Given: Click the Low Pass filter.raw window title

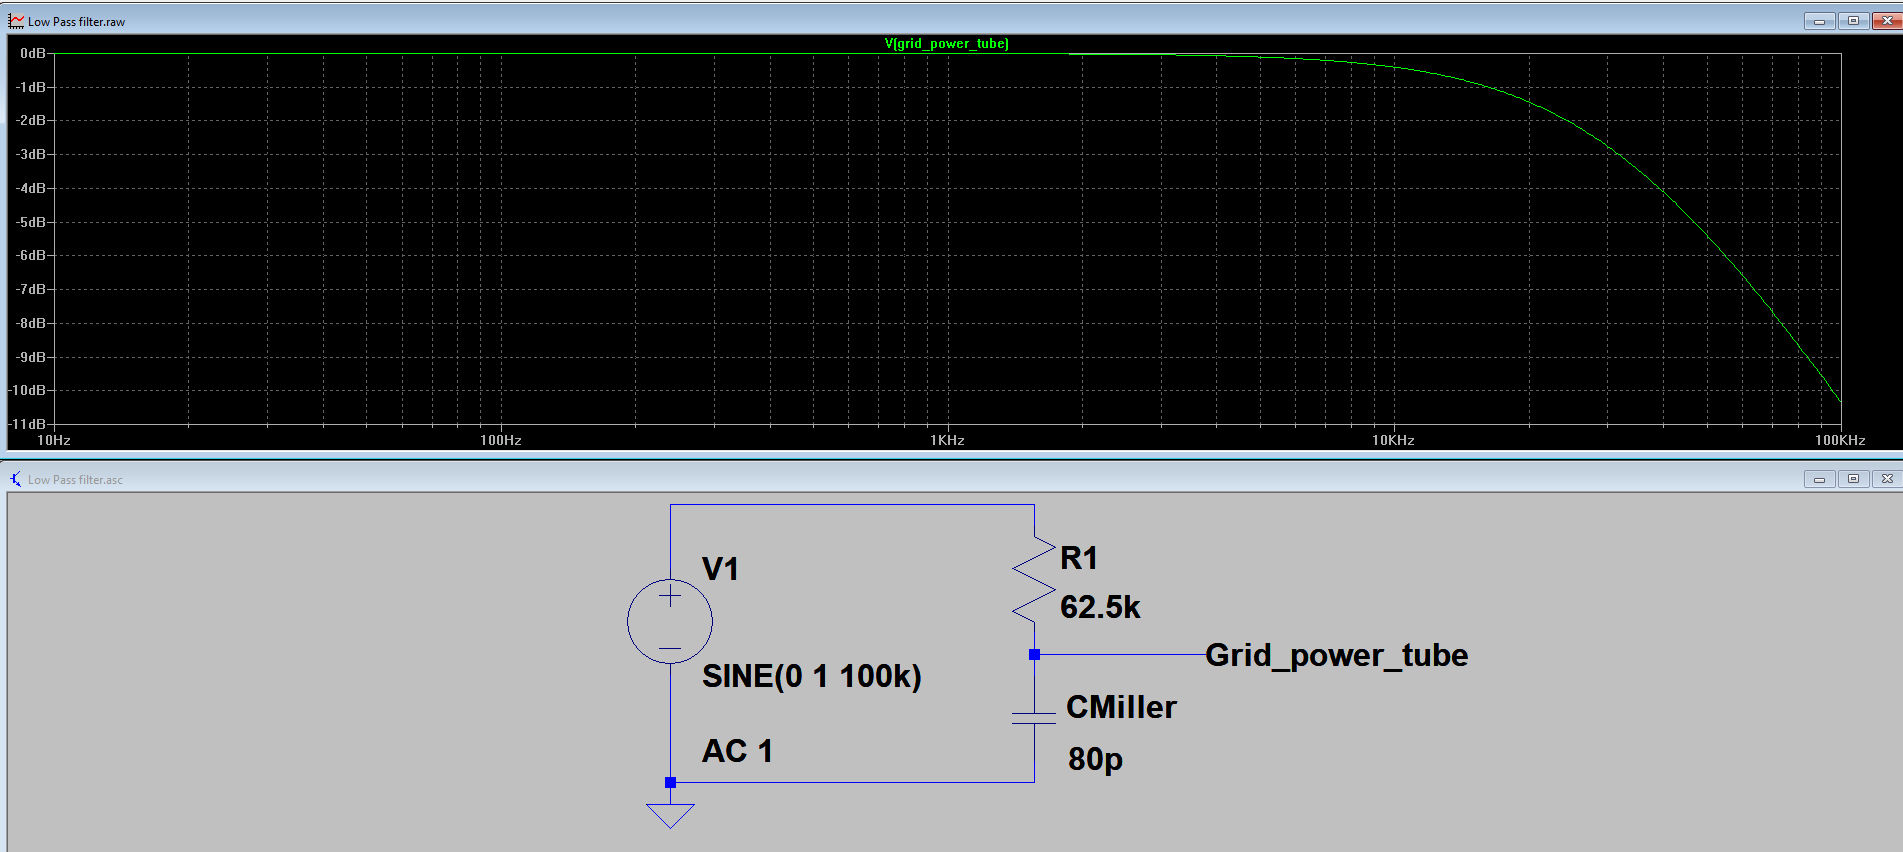Looking at the screenshot, I should coord(76,21).
